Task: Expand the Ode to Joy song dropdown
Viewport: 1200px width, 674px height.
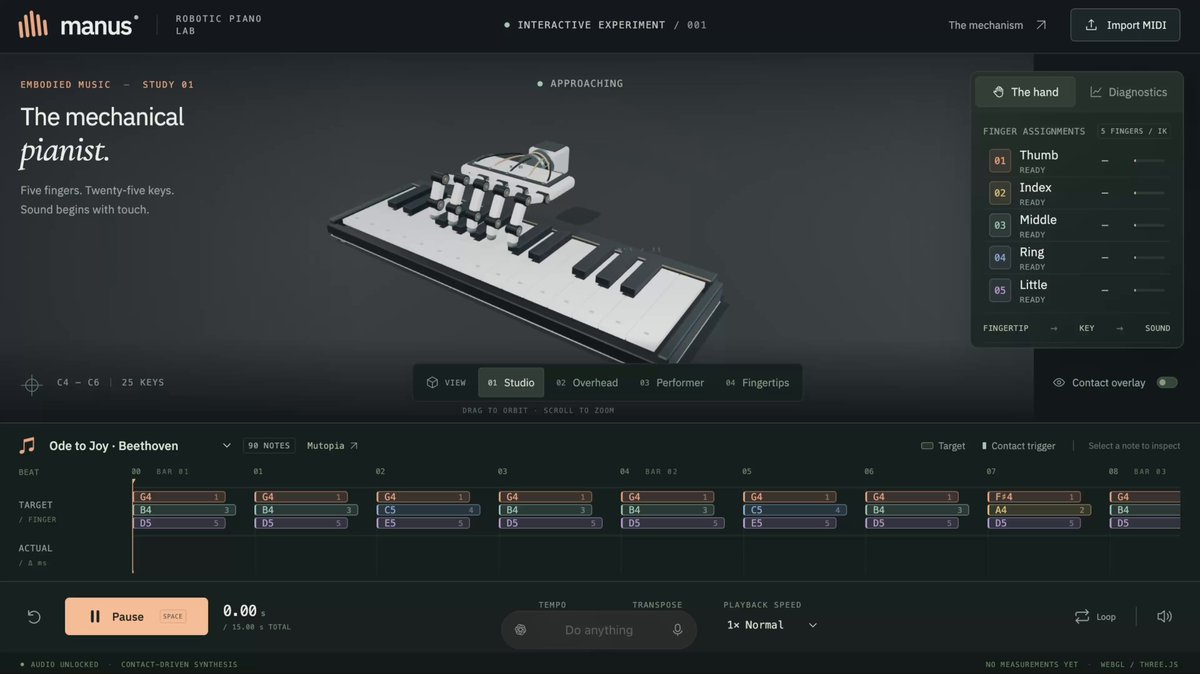Action: tap(226, 446)
